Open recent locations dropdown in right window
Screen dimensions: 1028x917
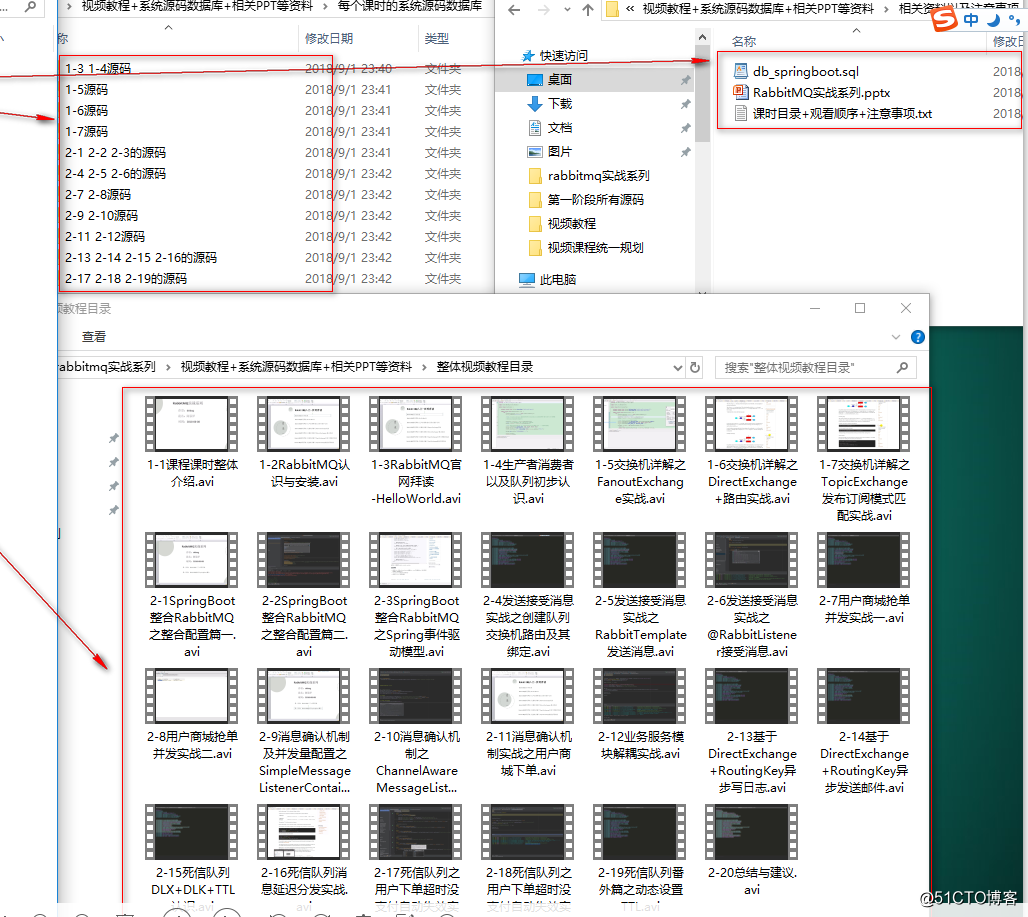[567, 9]
